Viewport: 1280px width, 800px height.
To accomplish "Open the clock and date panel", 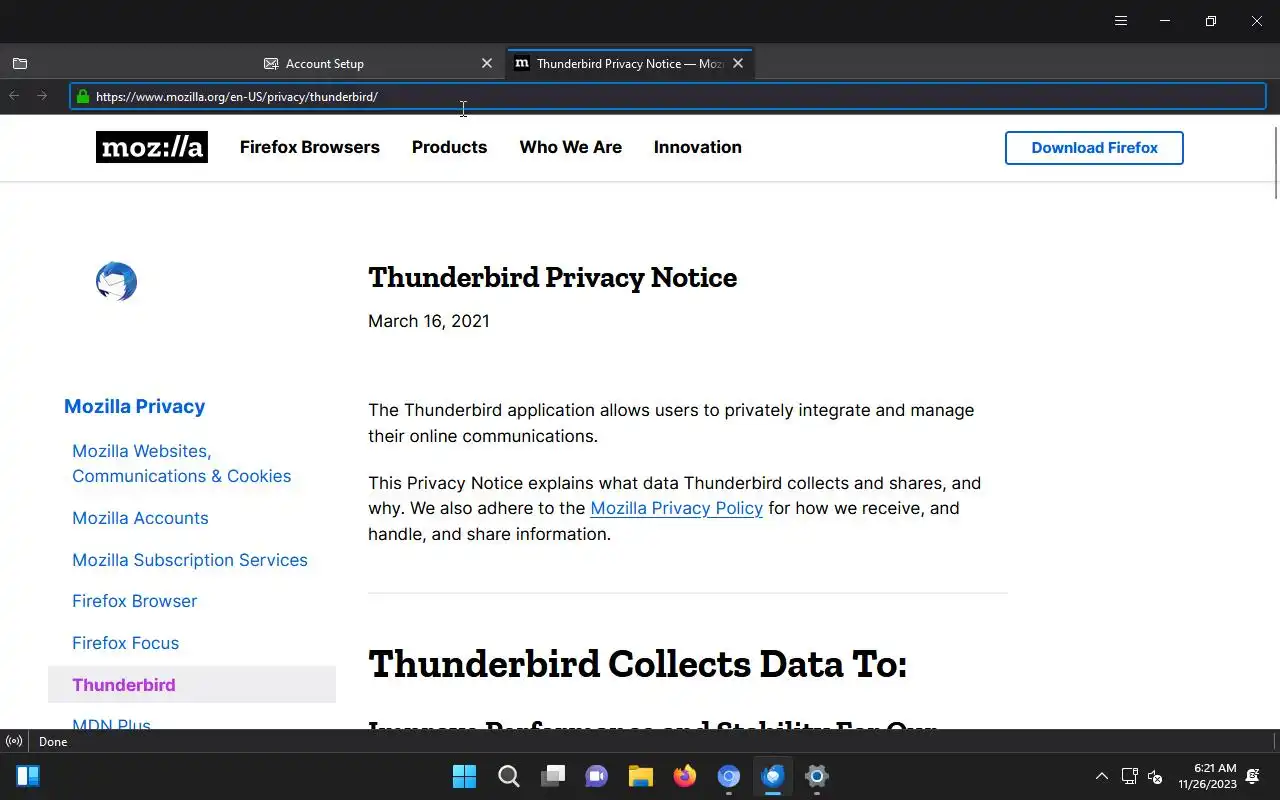I will (1207, 776).
